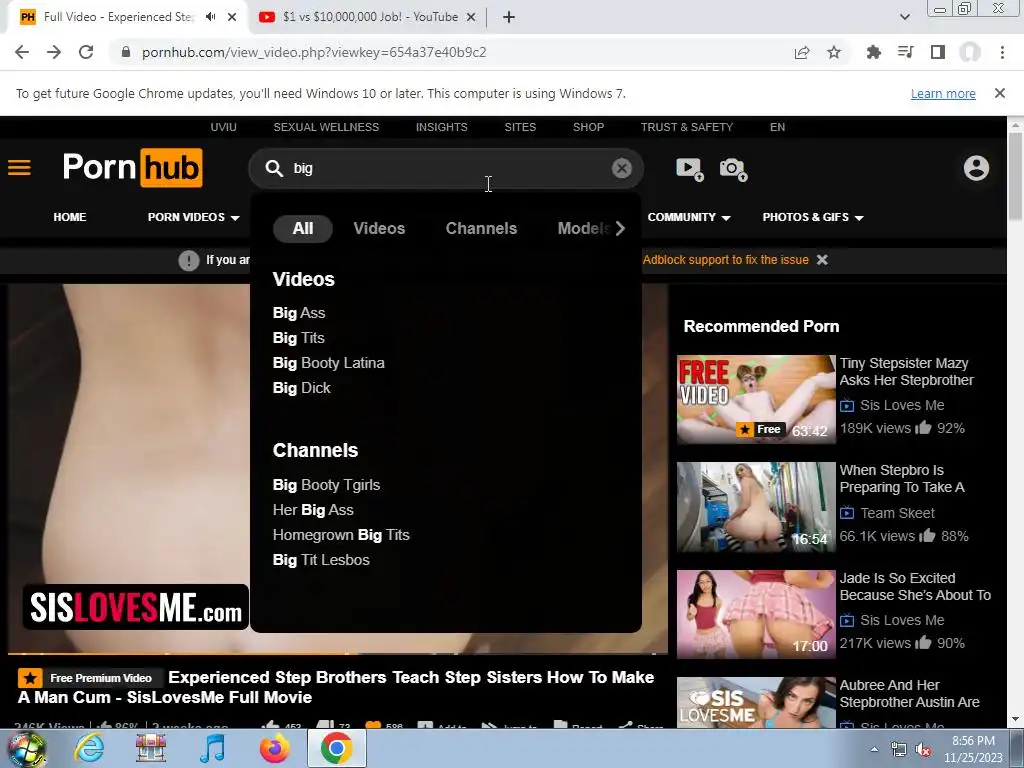Bookmark this page with the star icon

[x=834, y=52]
